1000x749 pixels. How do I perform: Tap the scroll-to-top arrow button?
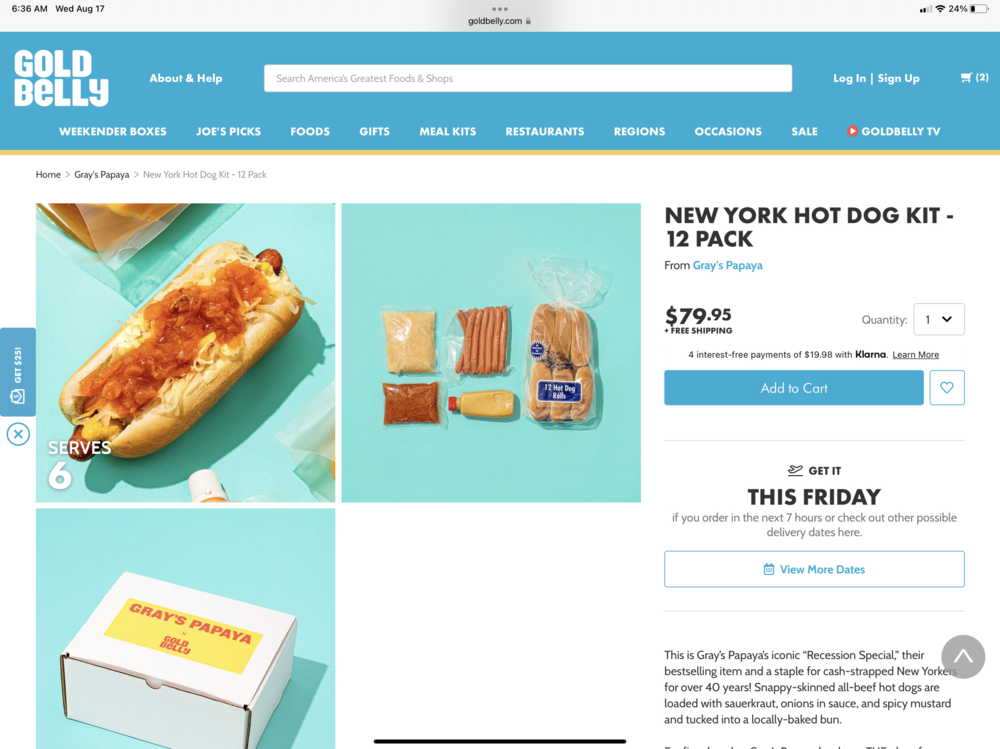pyautogui.click(x=963, y=656)
